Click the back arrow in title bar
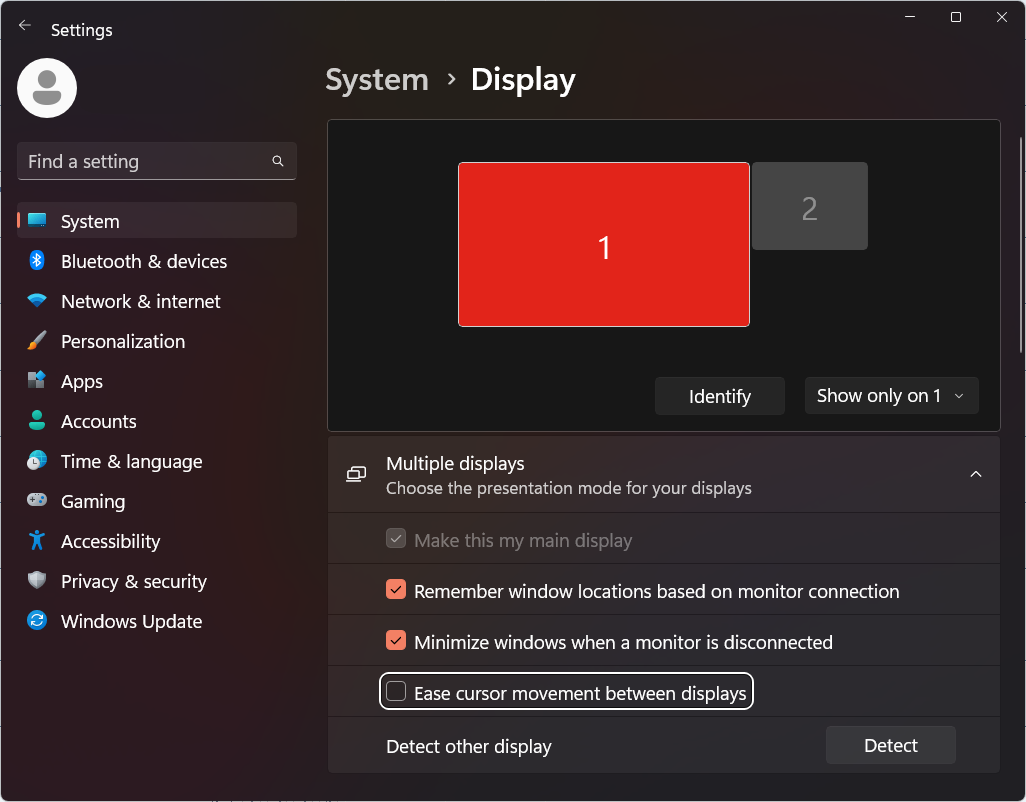Screen dimensions: 1026x802 25,27
